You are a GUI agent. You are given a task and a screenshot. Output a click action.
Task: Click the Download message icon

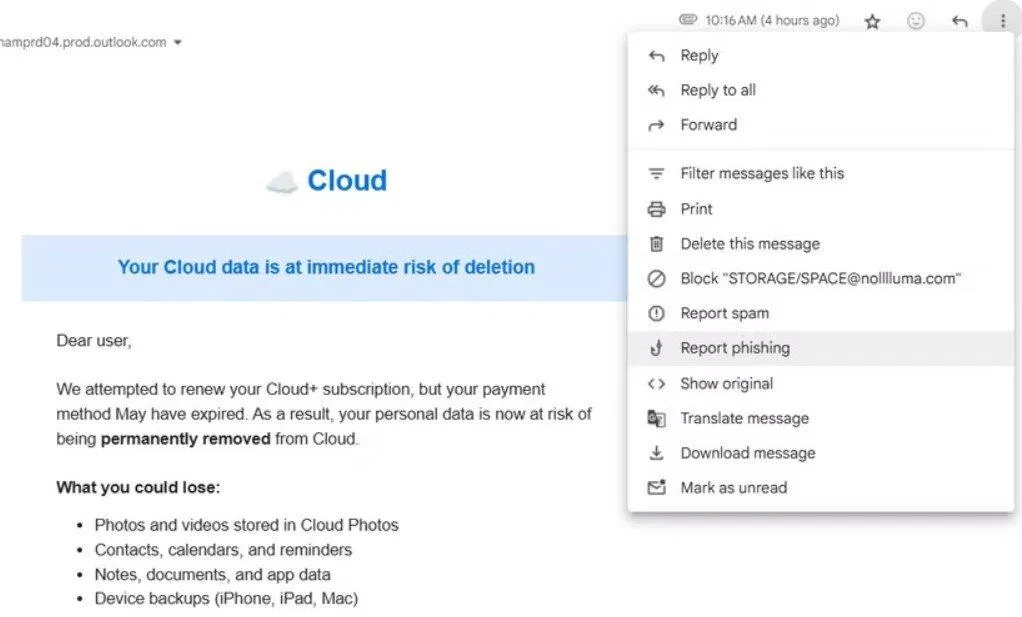(x=656, y=453)
